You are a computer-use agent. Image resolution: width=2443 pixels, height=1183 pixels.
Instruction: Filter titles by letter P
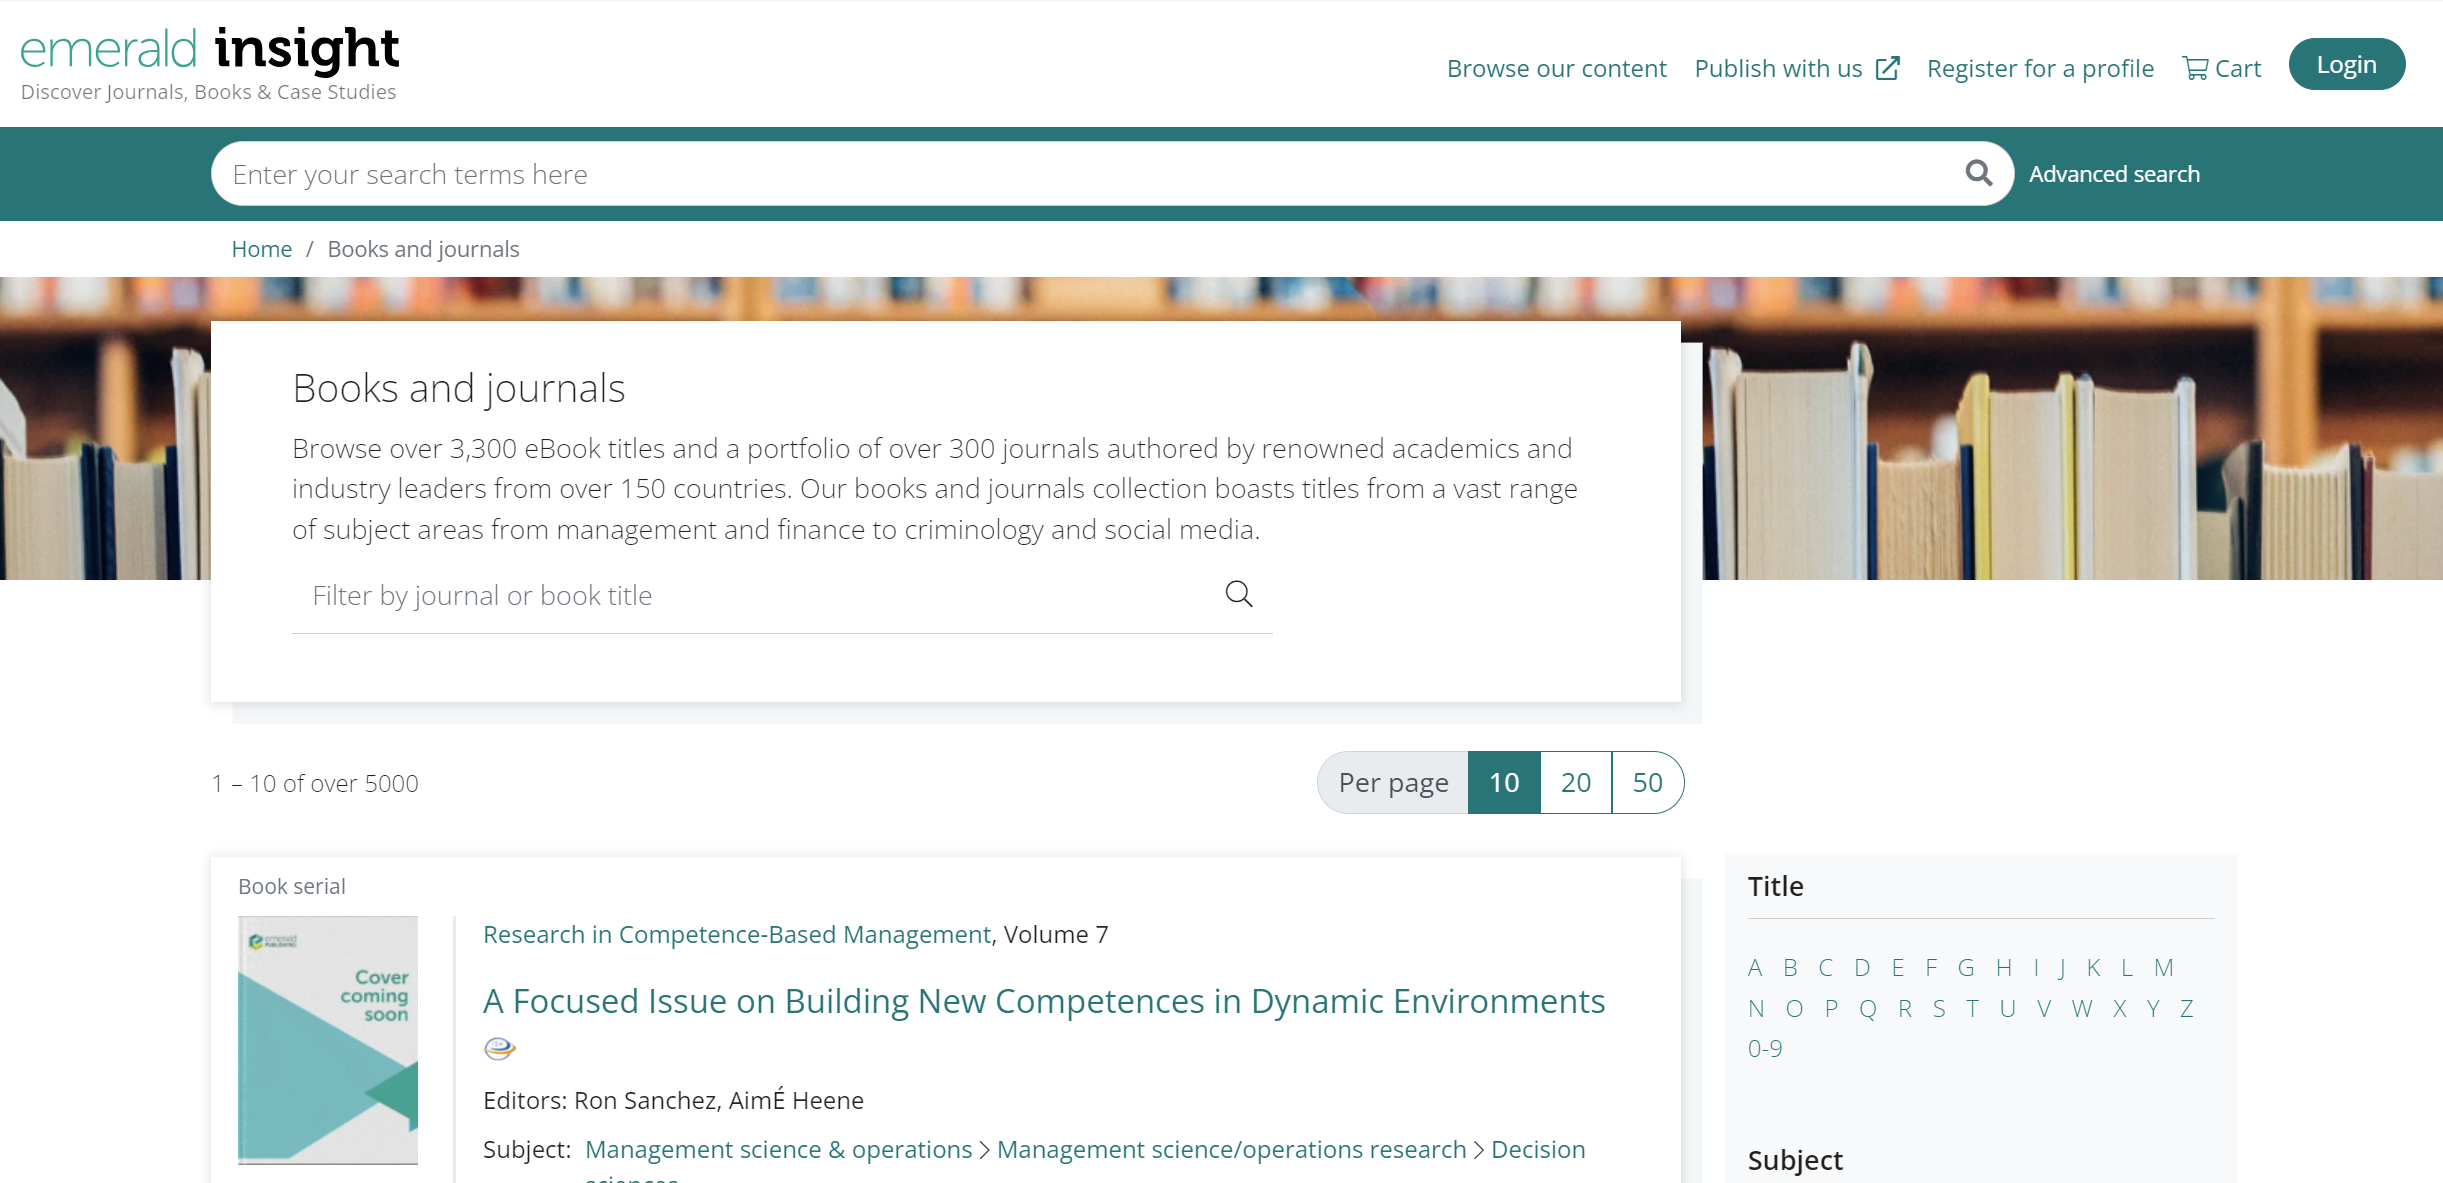pos(1831,1009)
